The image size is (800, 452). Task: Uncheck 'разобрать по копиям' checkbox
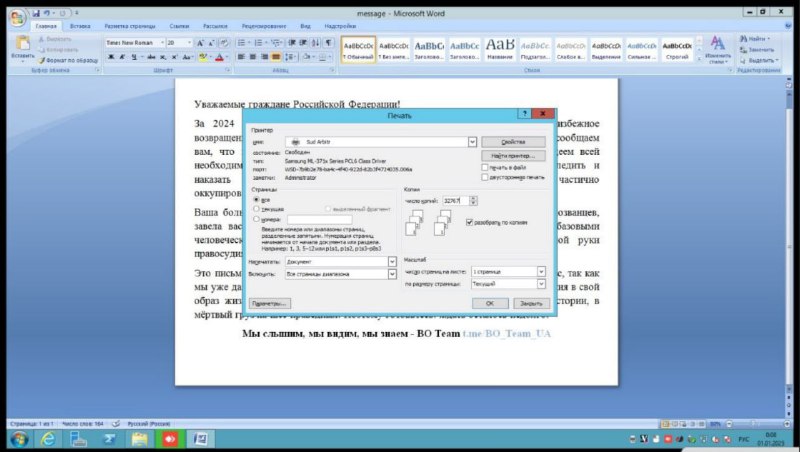tap(469, 222)
